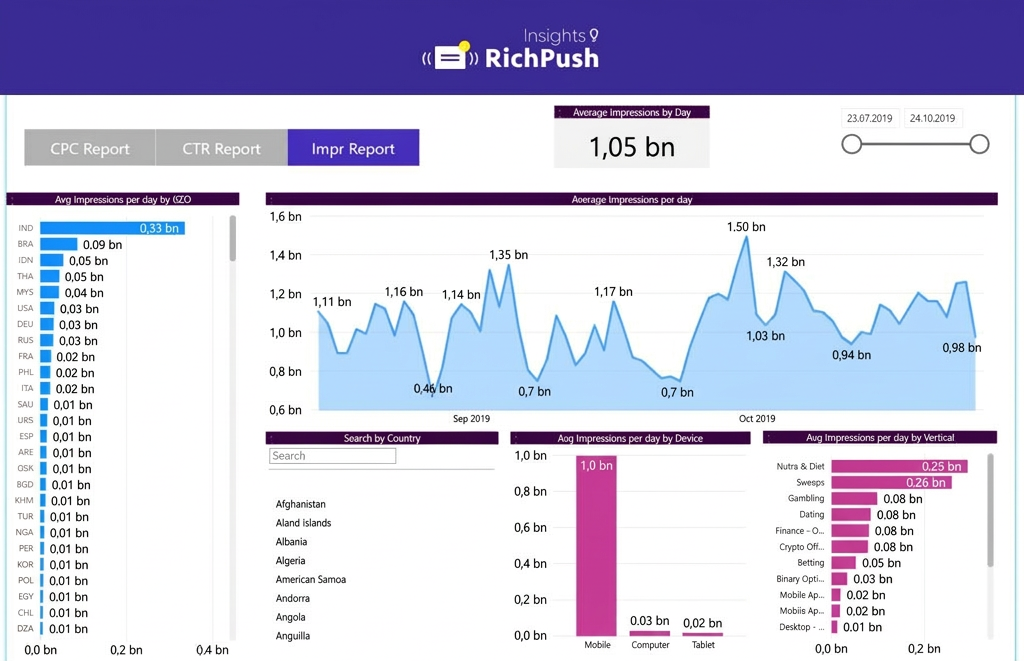Select Angola in the country list

tap(291, 617)
